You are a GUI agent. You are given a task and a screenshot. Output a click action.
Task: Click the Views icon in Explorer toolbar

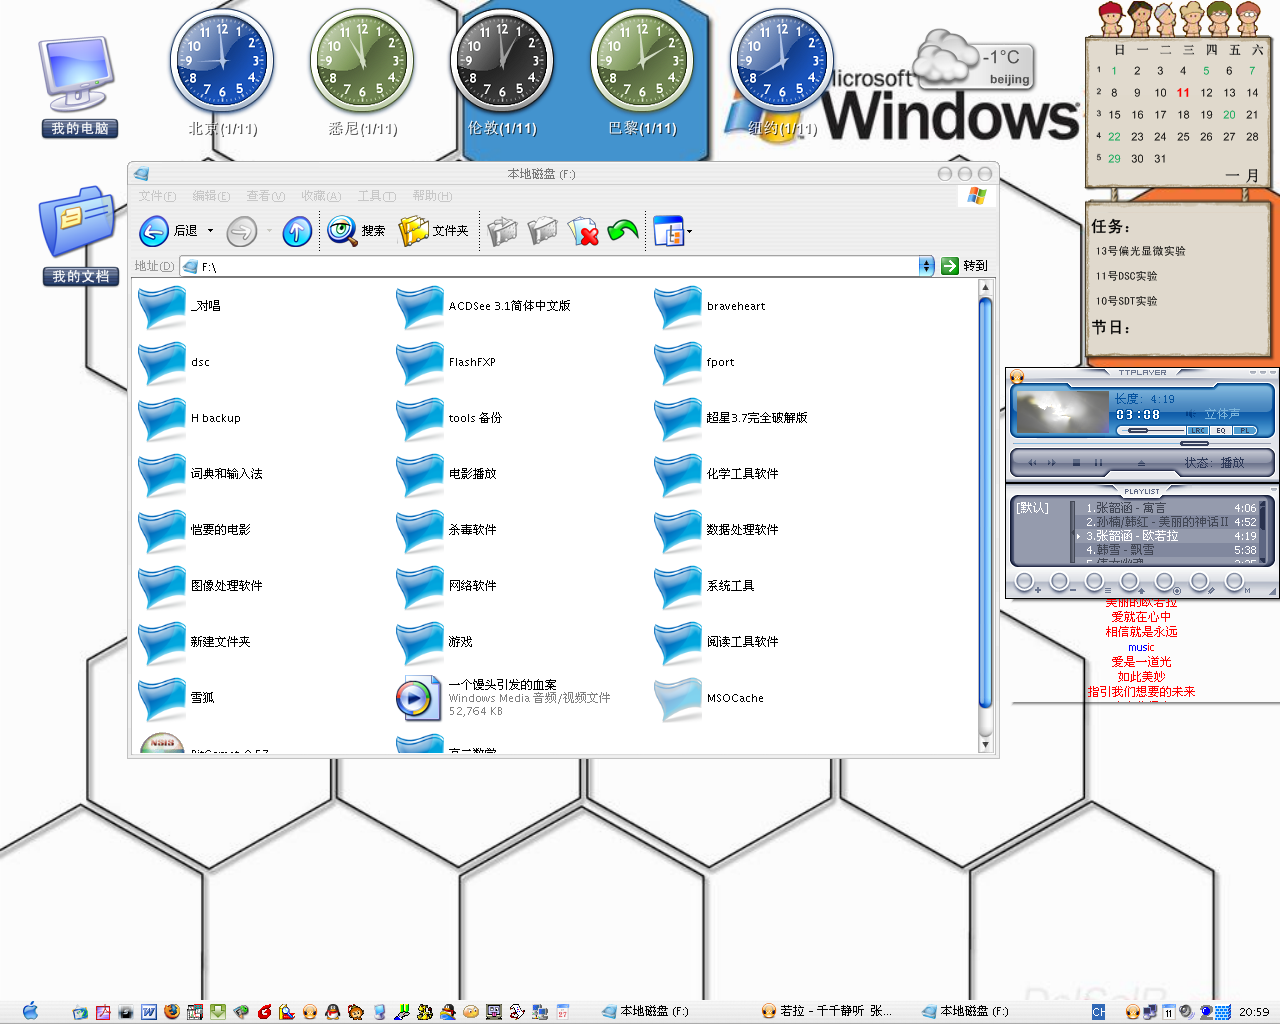[x=667, y=232]
